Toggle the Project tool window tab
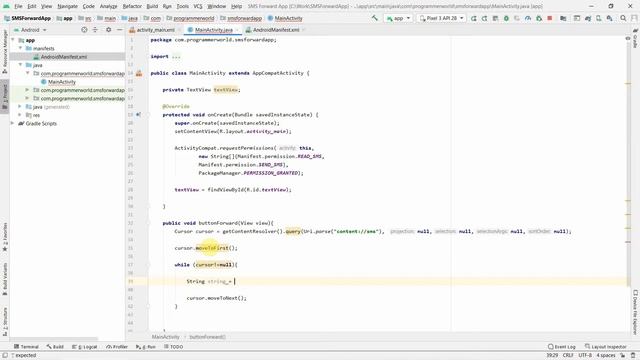640x360 pixels. [x=5, y=96]
